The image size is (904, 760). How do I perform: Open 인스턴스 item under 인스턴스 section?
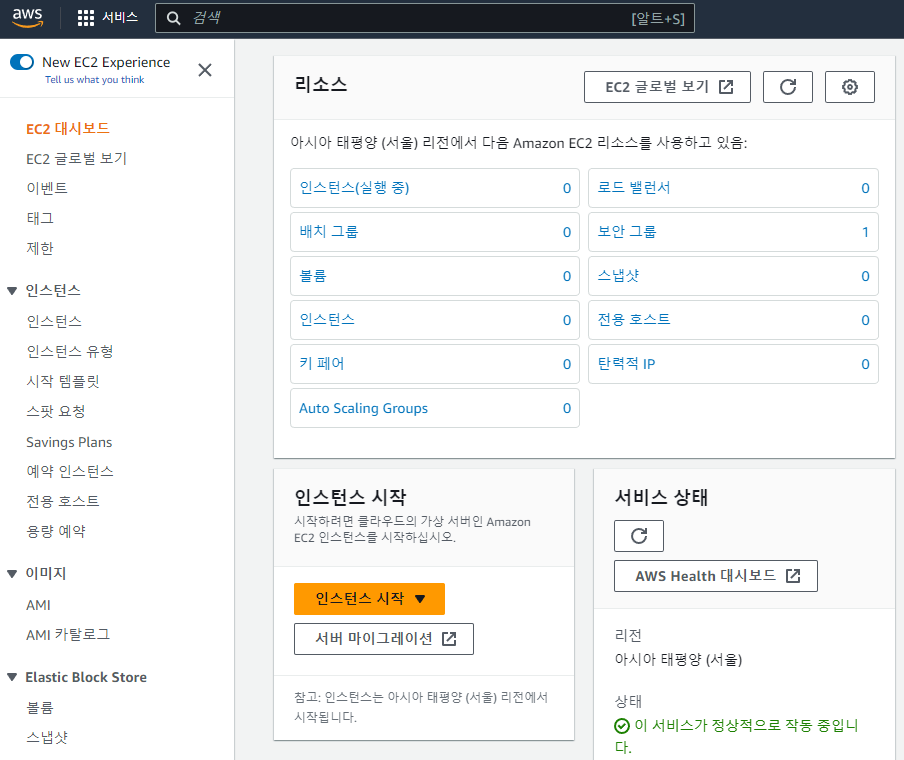(54, 321)
